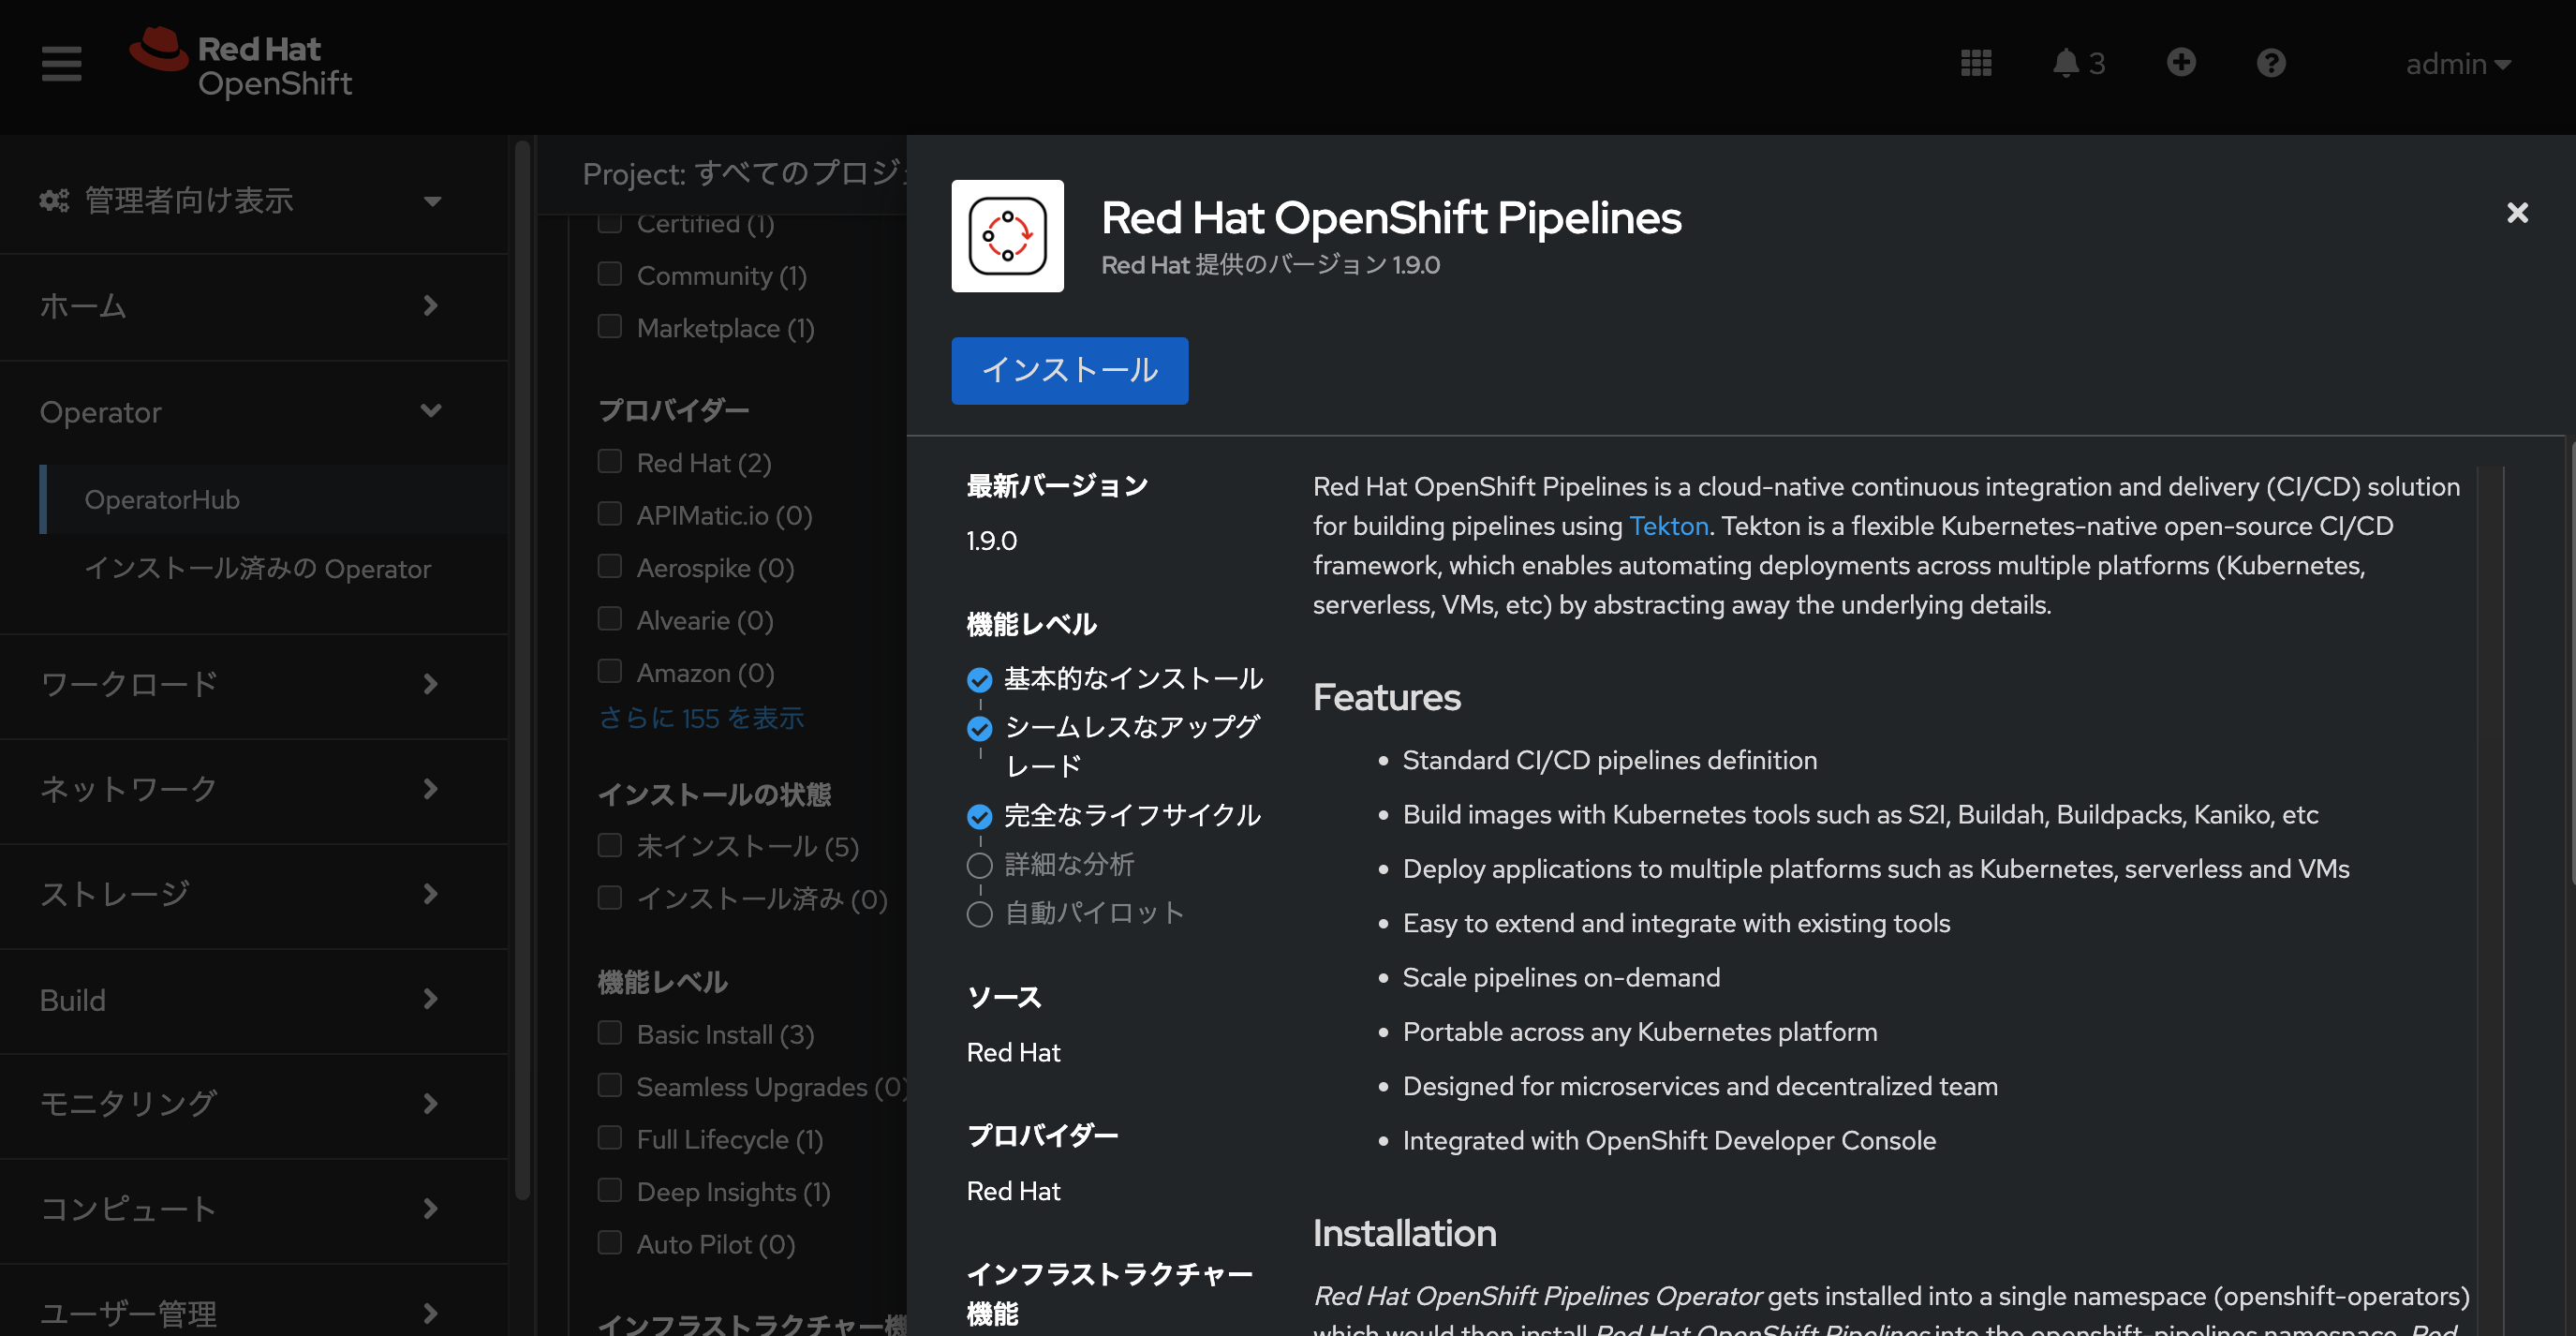This screenshot has height=1336, width=2576.
Task: Click the 自動パイロット empty circle
Action: click(x=979, y=915)
